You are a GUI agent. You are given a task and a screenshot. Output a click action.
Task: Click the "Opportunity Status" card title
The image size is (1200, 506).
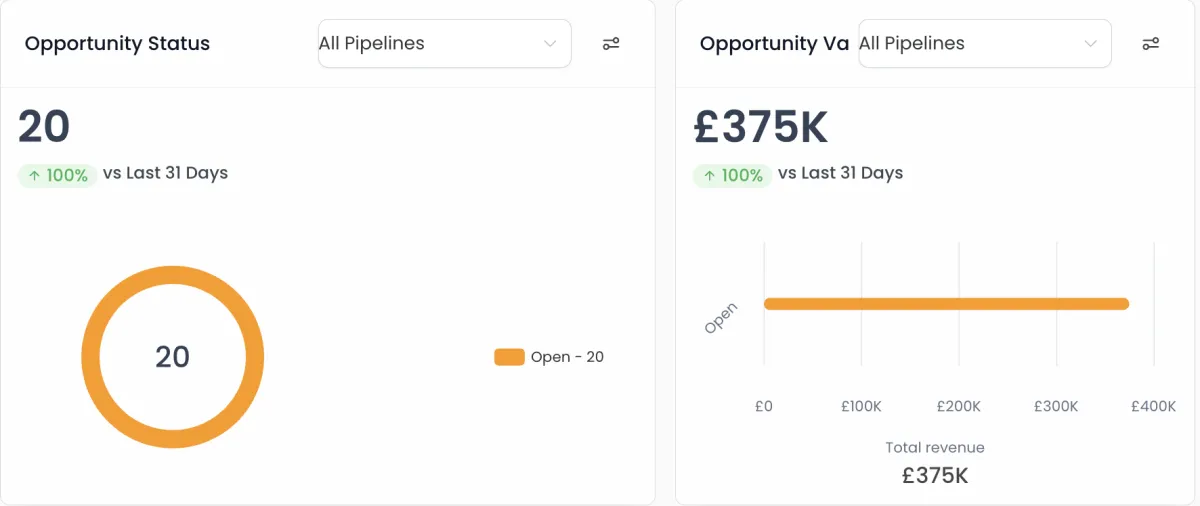117,44
